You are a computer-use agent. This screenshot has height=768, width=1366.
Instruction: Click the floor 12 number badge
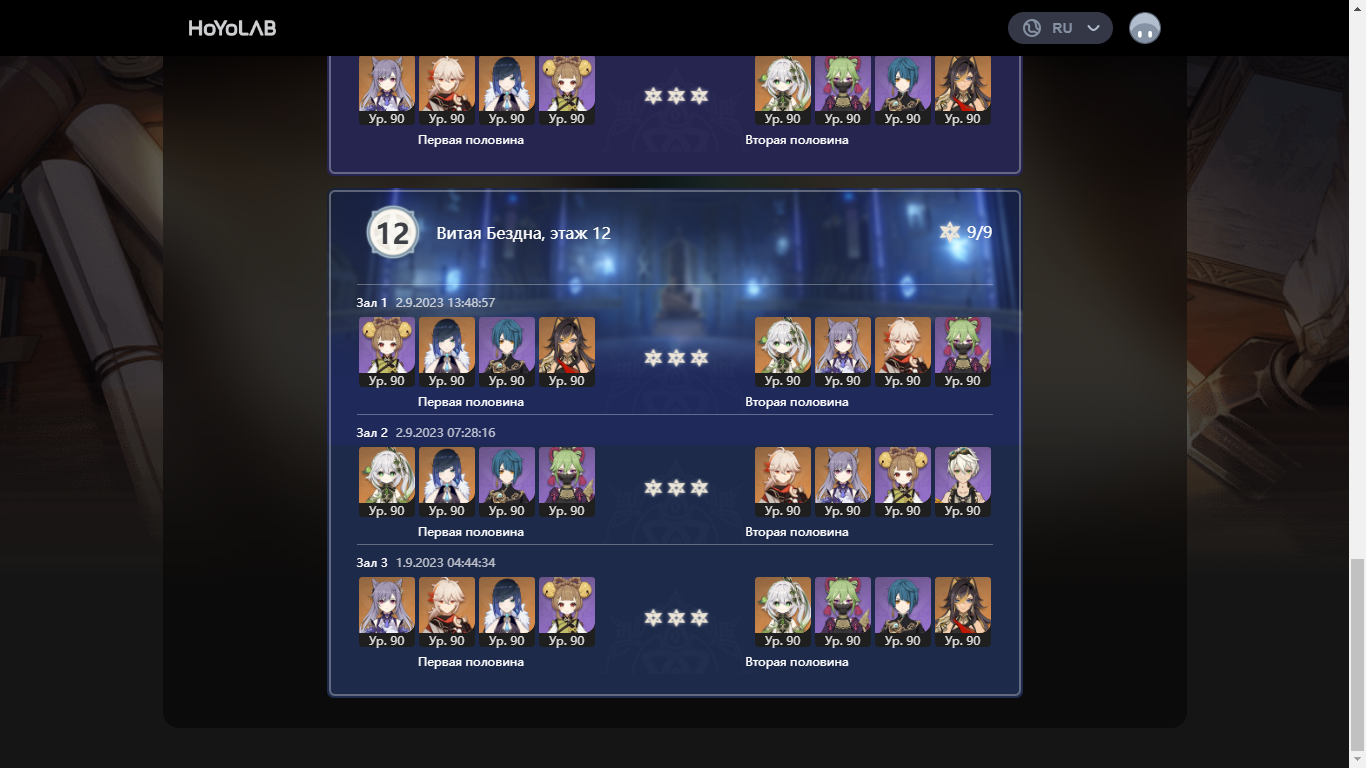coord(393,233)
